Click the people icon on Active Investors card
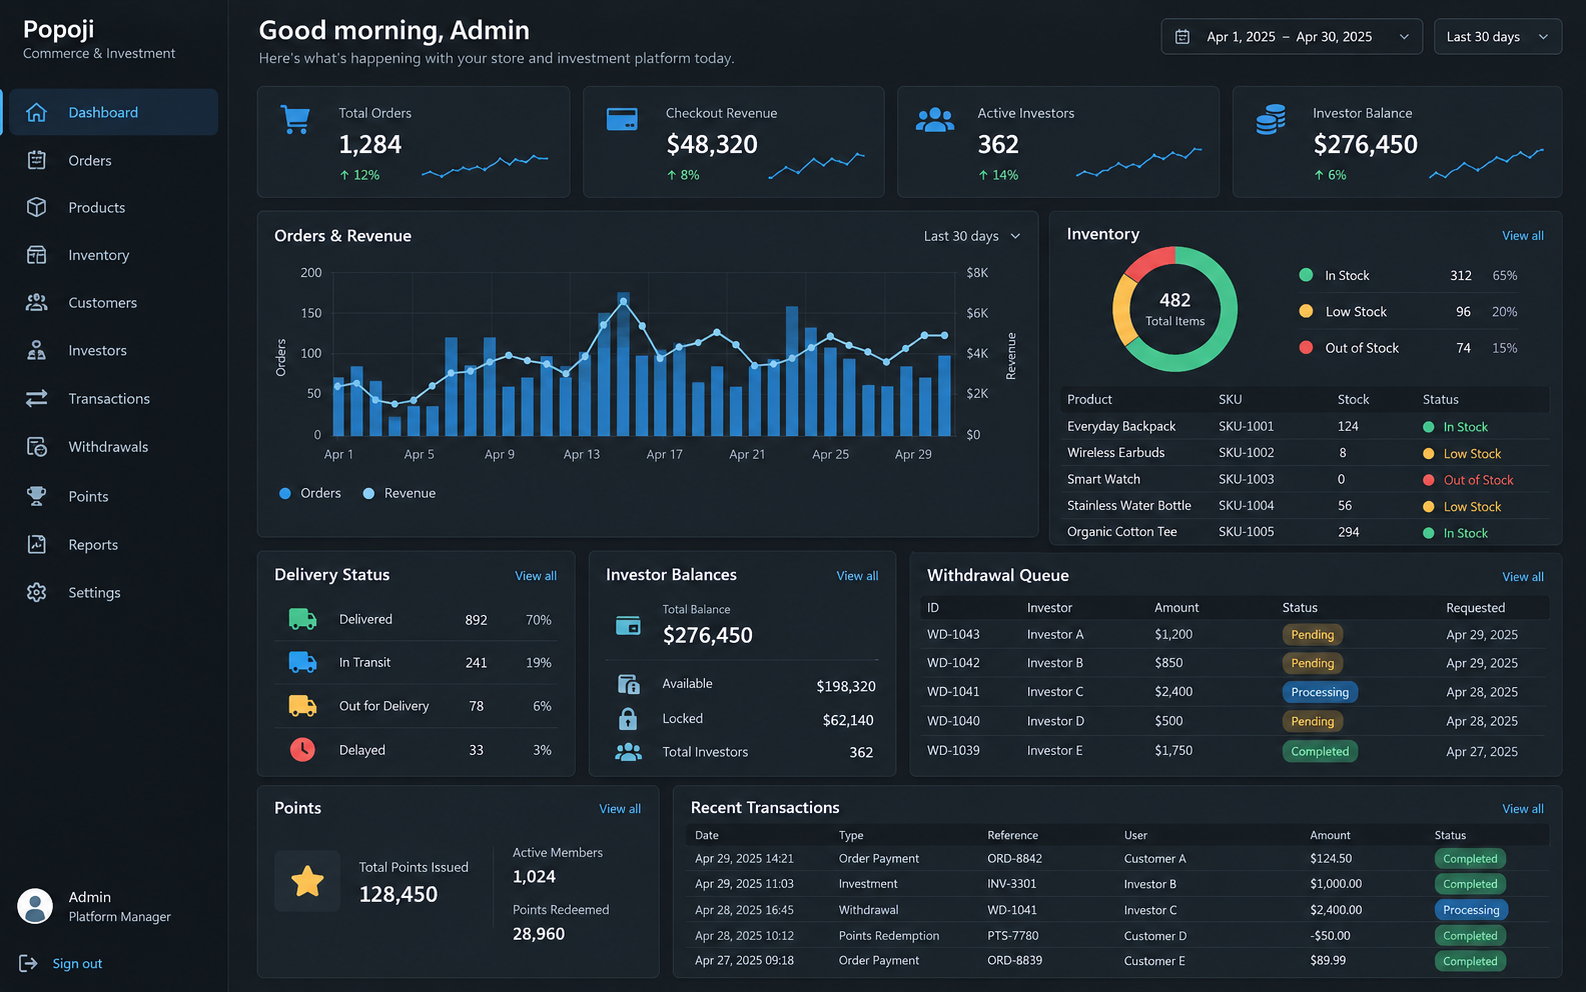 coord(935,120)
